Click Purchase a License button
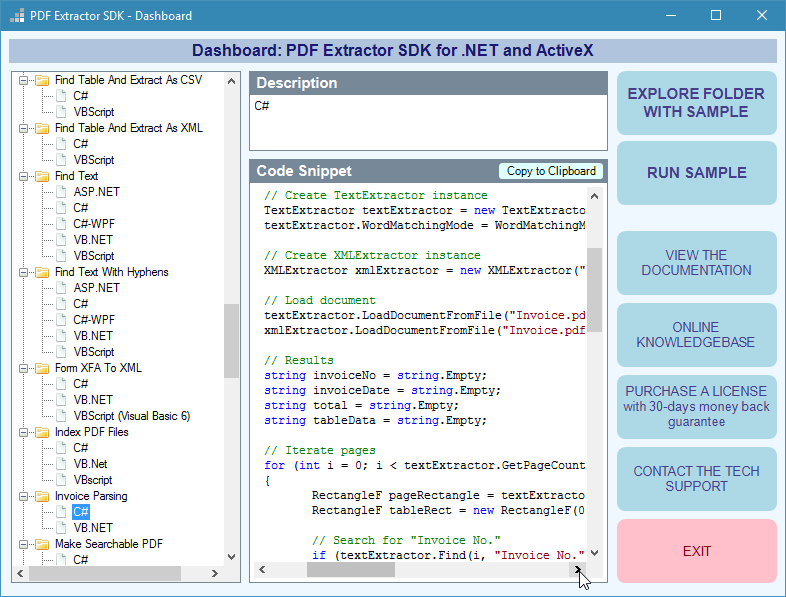Viewport: 786px width, 597px height. point(696,407)
